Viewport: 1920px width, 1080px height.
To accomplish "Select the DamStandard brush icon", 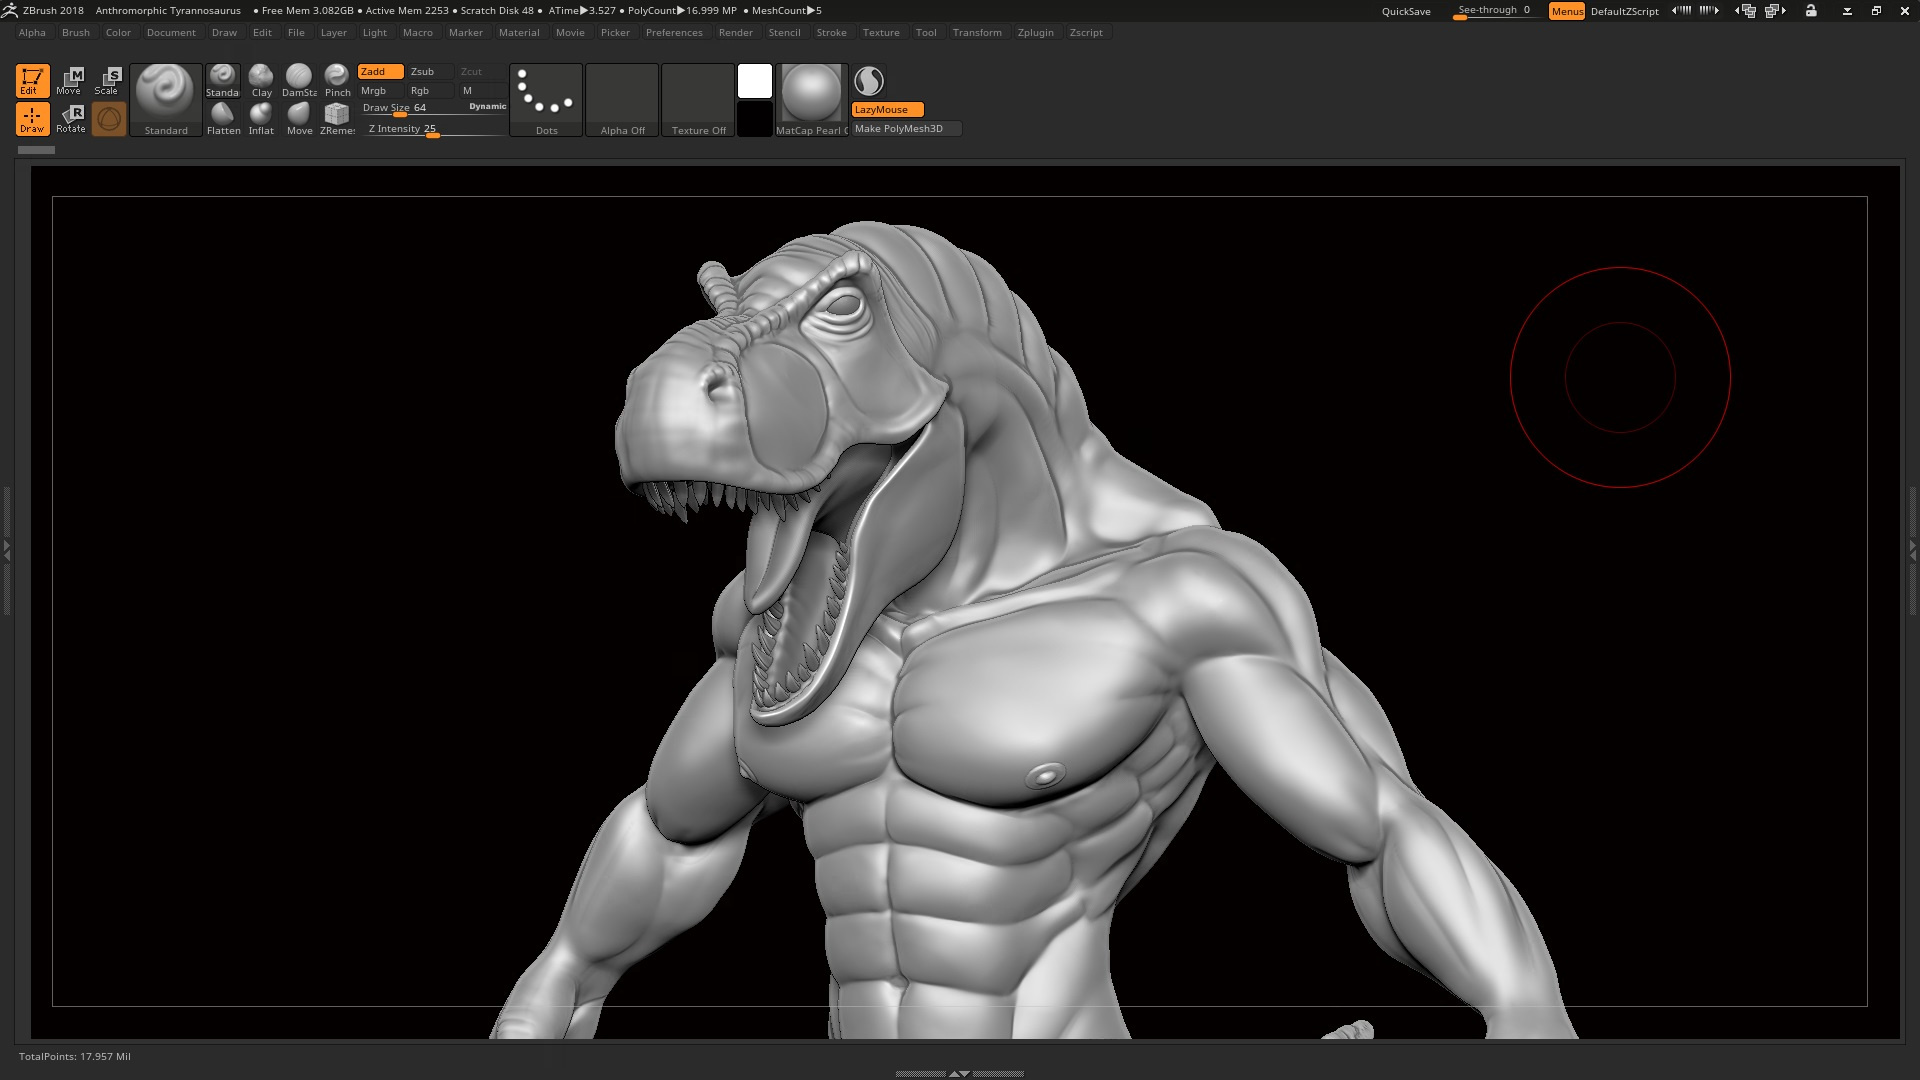I will tap(298, 80).
